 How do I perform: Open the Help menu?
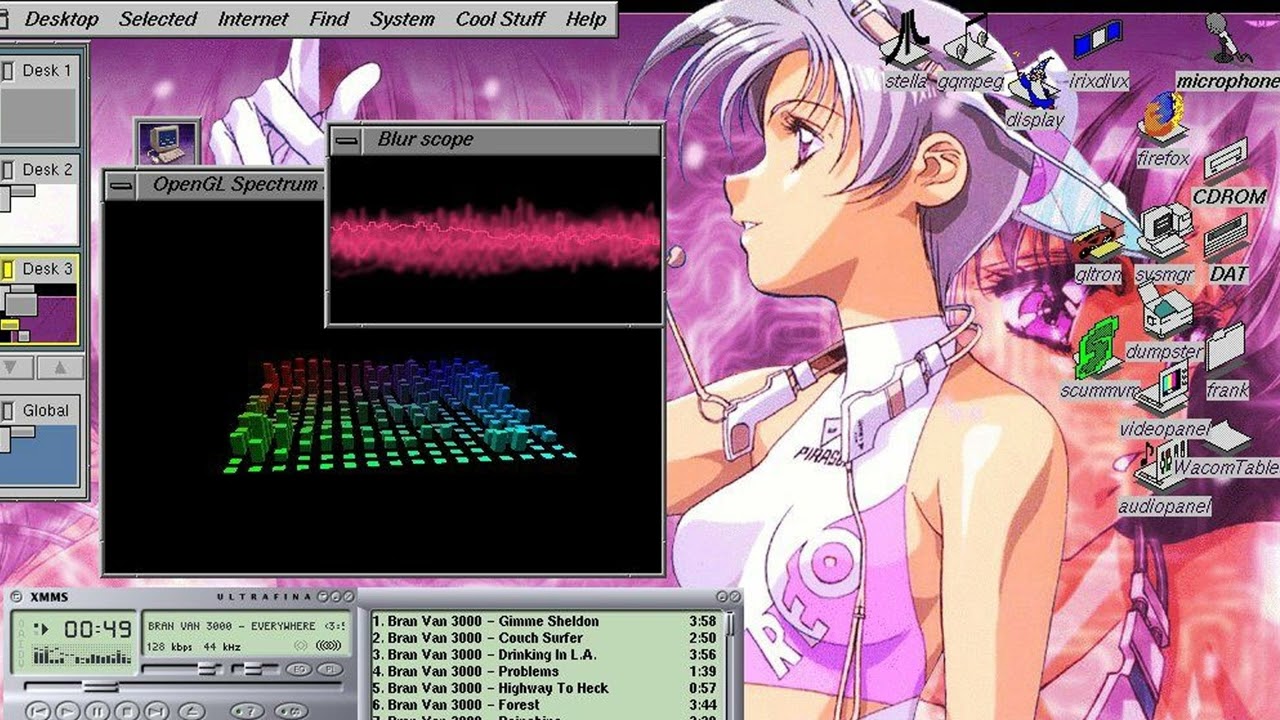click(x=586, y=19)
